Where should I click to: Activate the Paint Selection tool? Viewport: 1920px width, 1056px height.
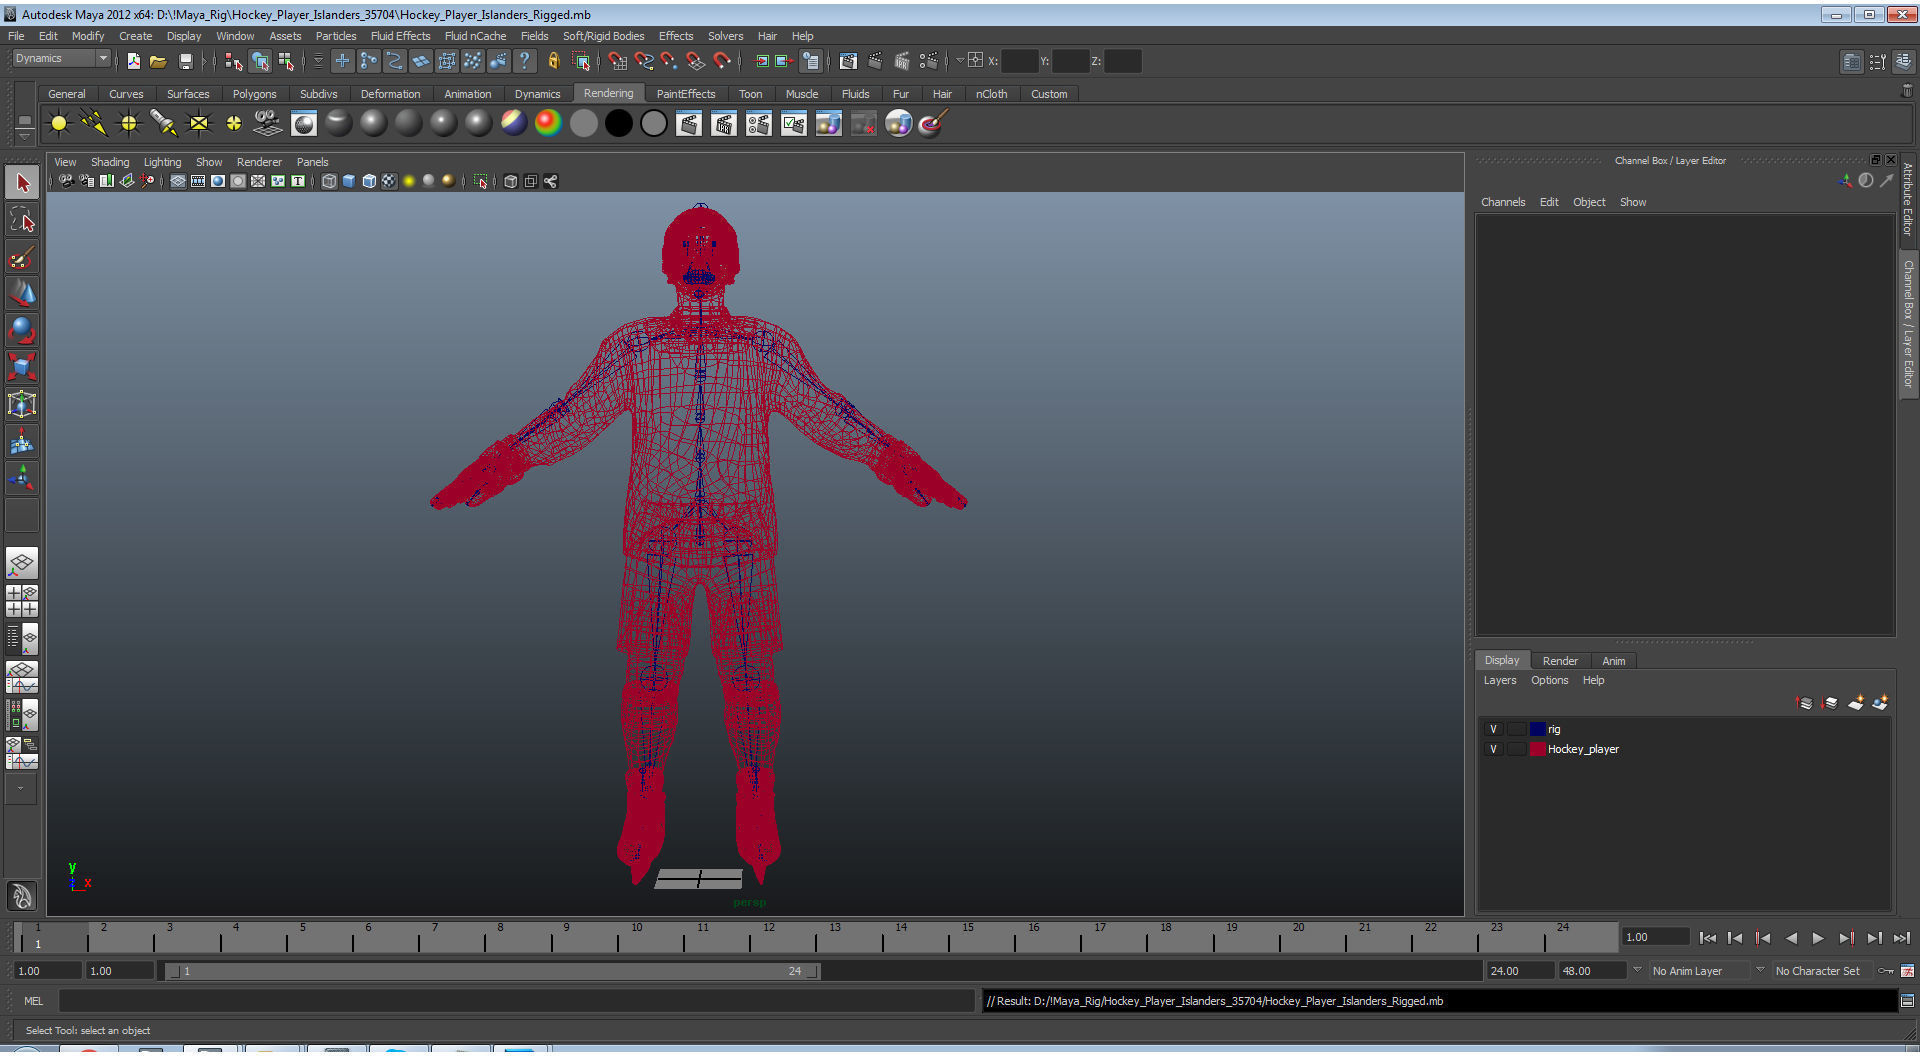[22, 257]
